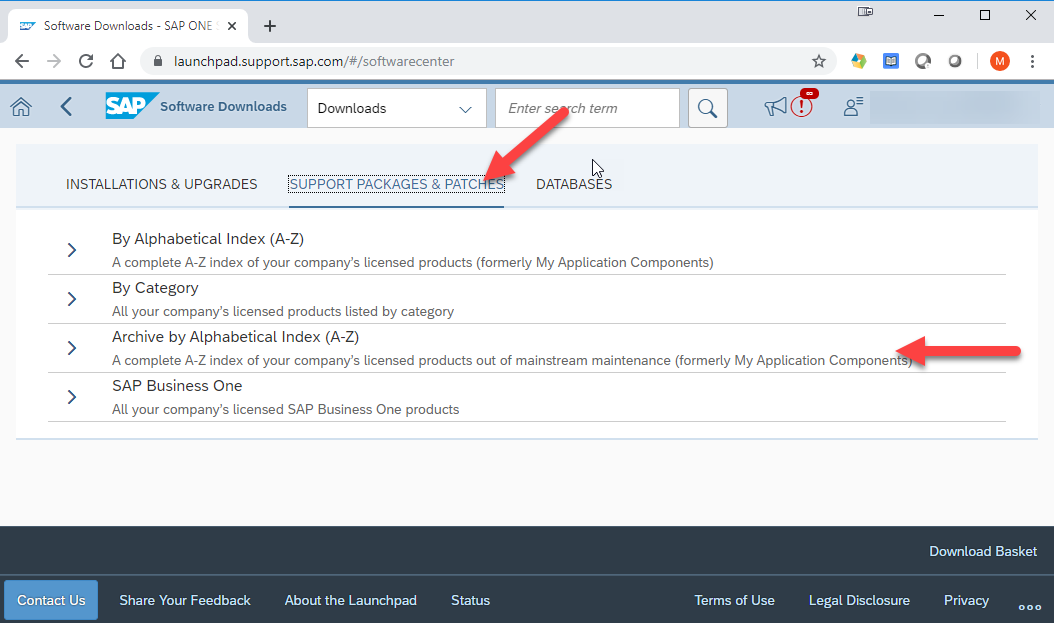Open the Privacy footer link
Viewport: 1054px width, 623px height.
pyautogui.click(x=966, y=600)
